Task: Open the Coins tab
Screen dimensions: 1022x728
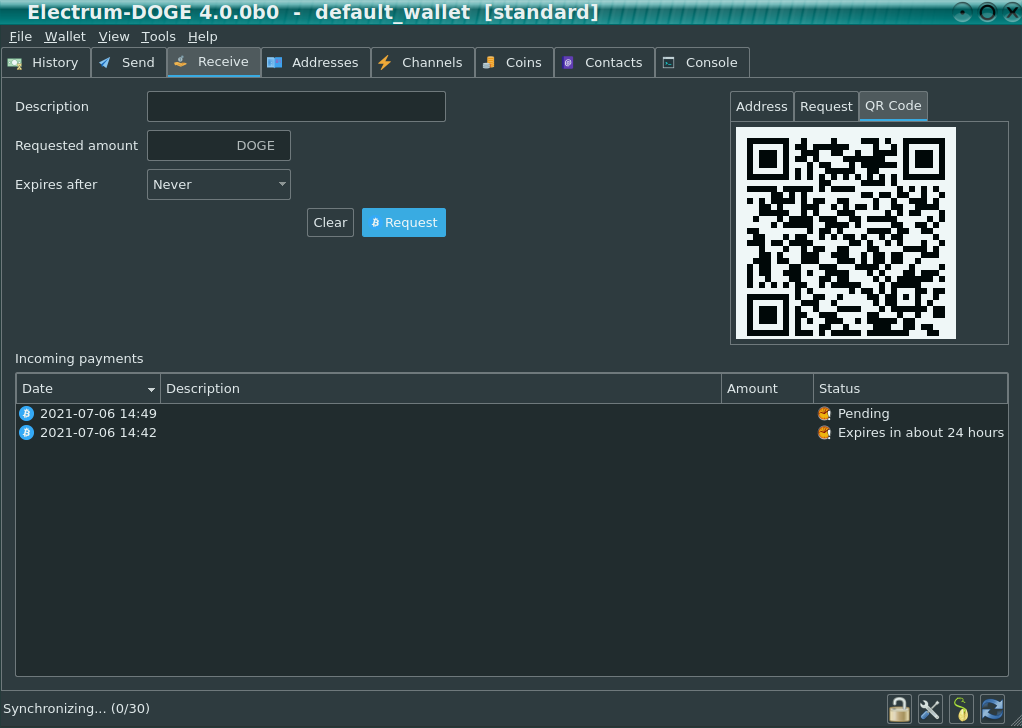Action: pos(514,63)
